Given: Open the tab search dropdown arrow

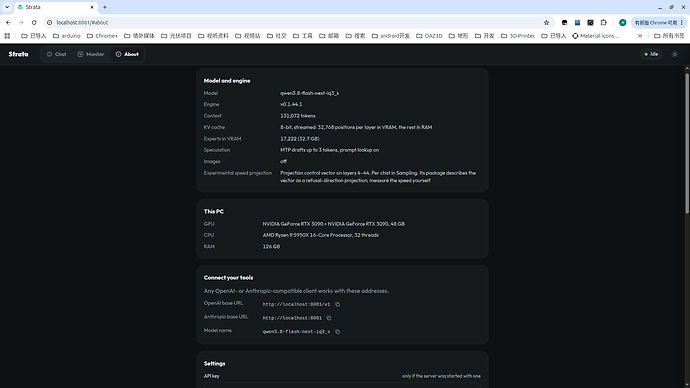Looking at the screenshot, I should tap(7, 7).
